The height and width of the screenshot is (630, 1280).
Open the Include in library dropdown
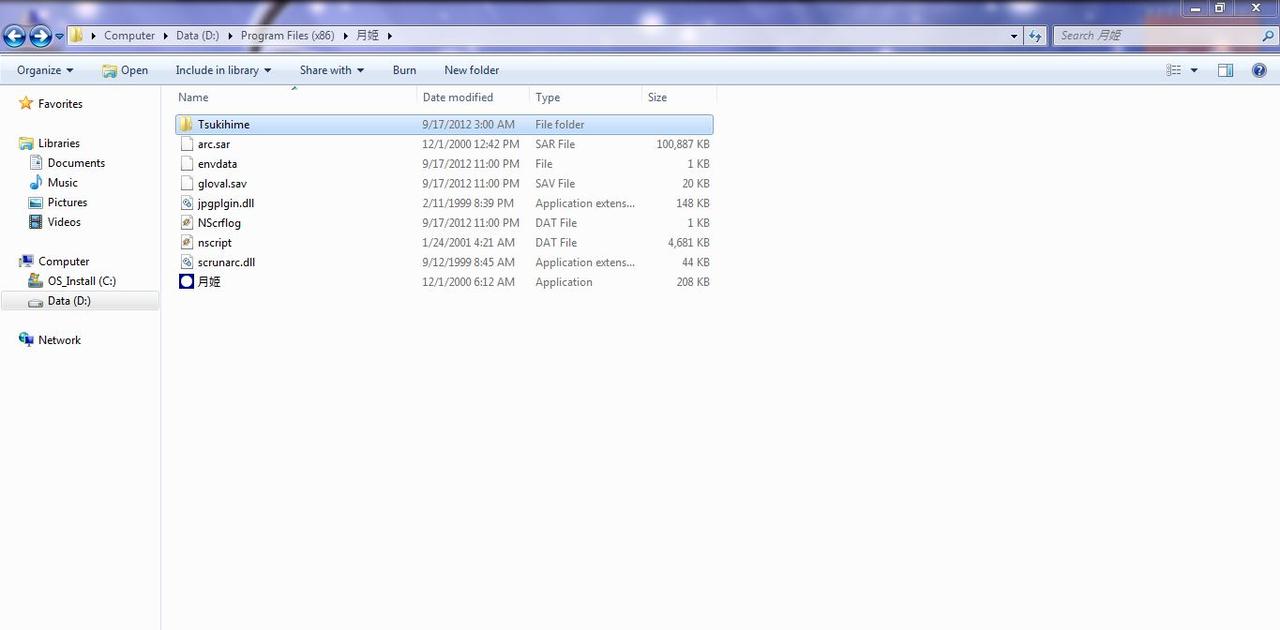223,70
